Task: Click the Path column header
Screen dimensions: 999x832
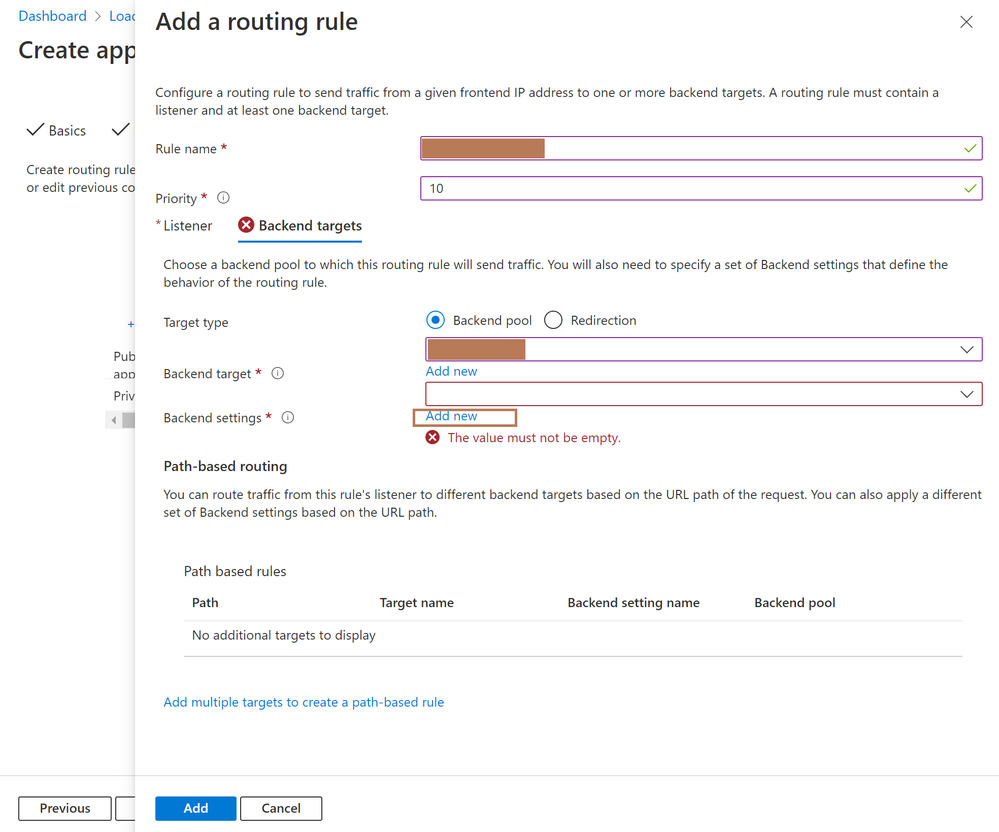Action: coord(205,603)
